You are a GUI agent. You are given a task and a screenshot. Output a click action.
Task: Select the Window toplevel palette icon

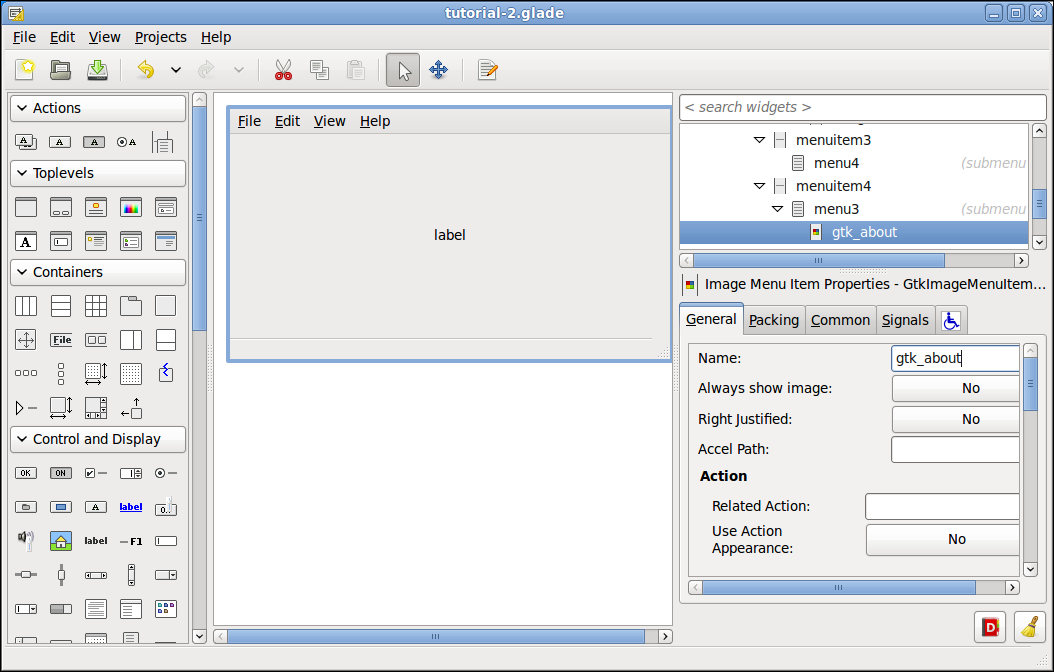pyautogui.click(x=26, y=207)
